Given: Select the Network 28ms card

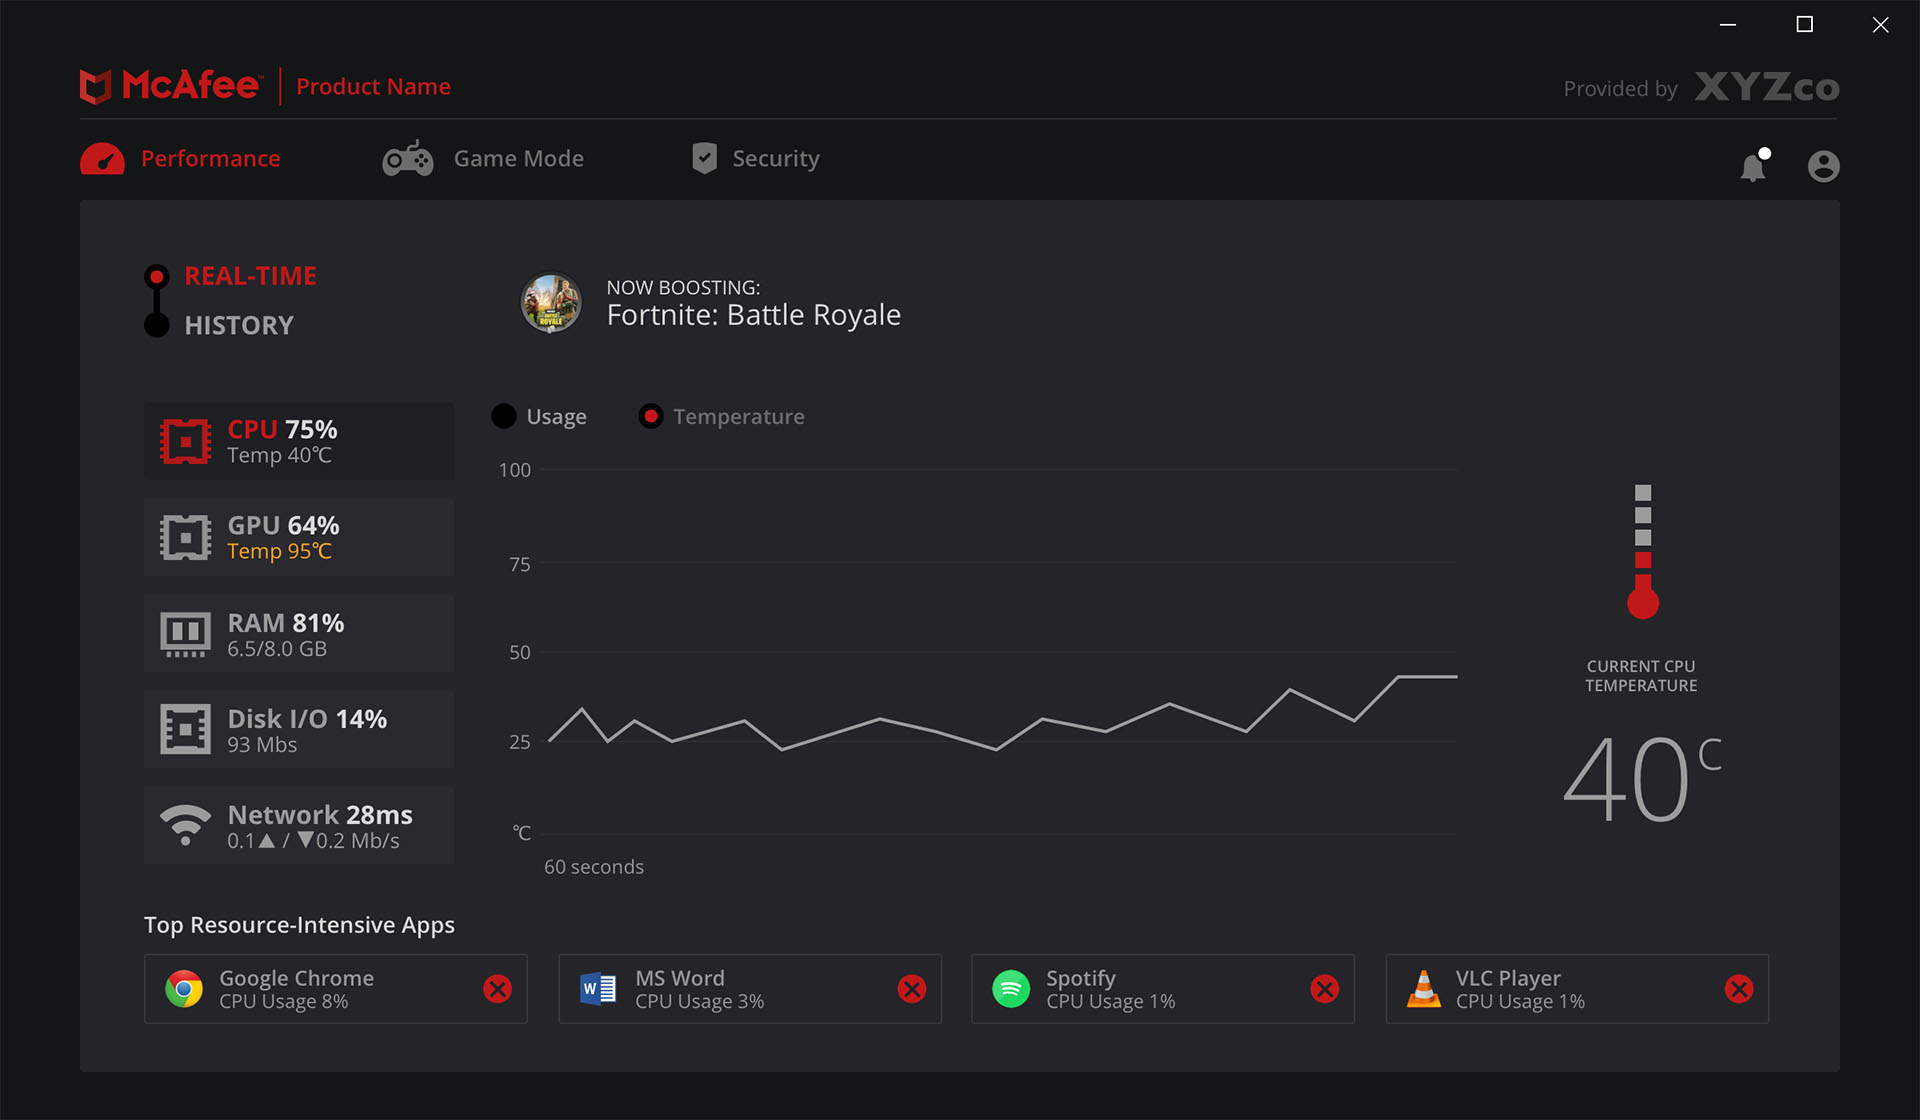Looking at the screenshot, I should (299, 826).
